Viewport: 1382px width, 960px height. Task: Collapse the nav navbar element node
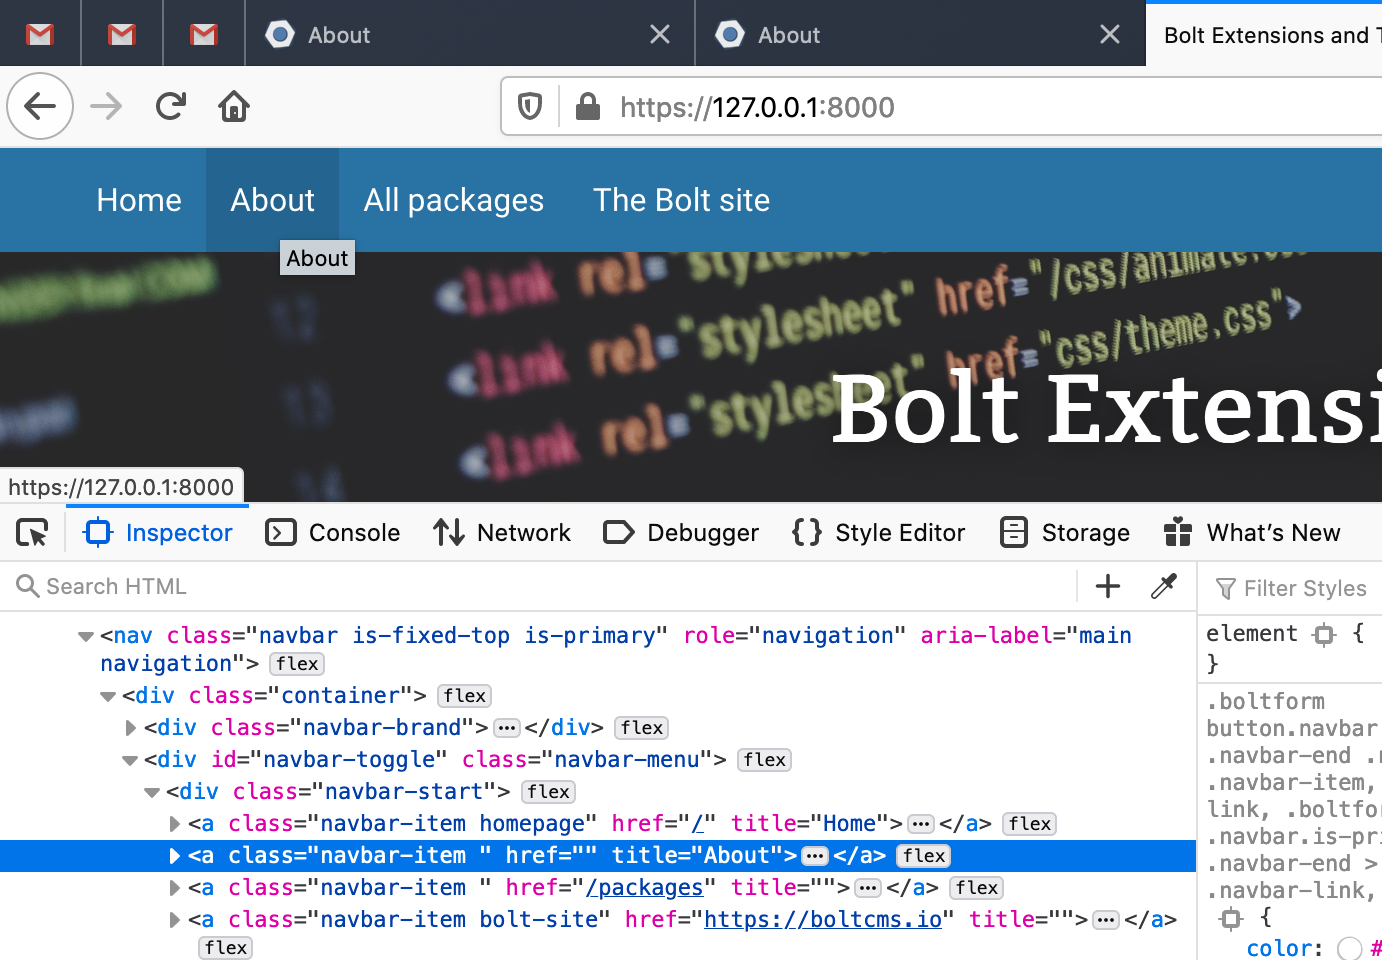coord(86,636)
